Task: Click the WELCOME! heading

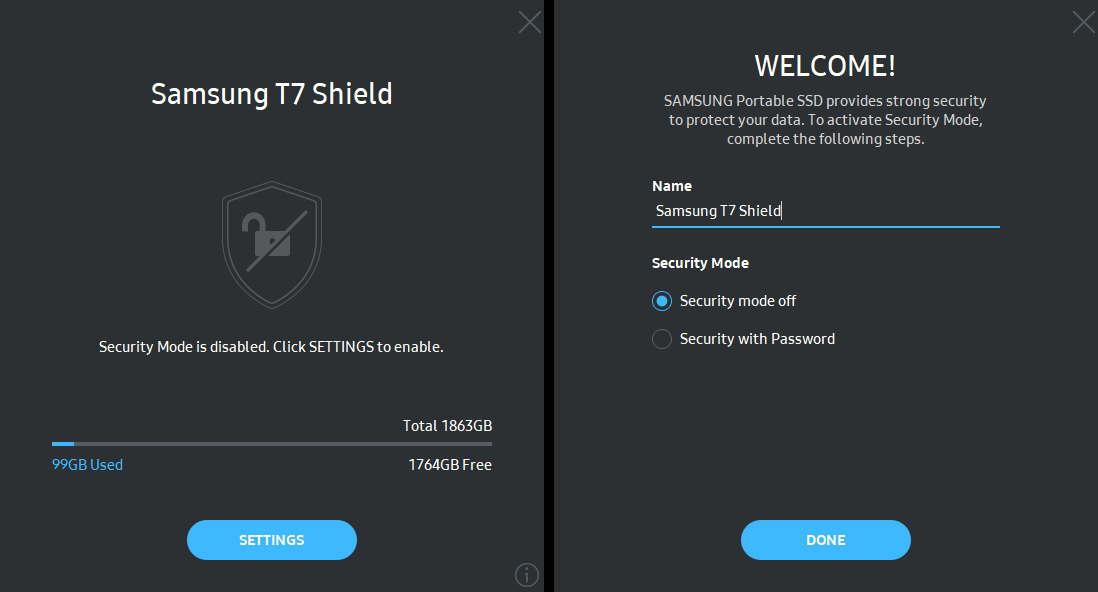Action: 825,66
